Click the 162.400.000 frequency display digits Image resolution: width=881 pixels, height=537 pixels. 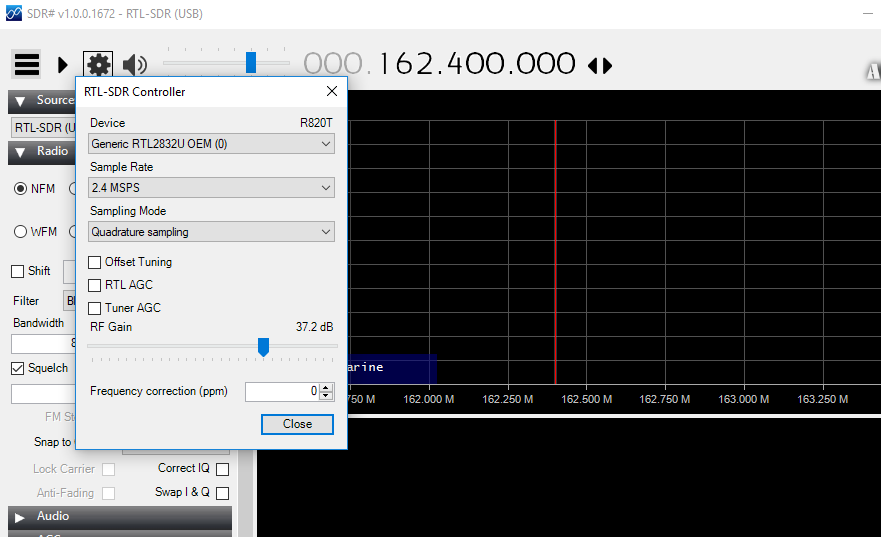(477, 63)
